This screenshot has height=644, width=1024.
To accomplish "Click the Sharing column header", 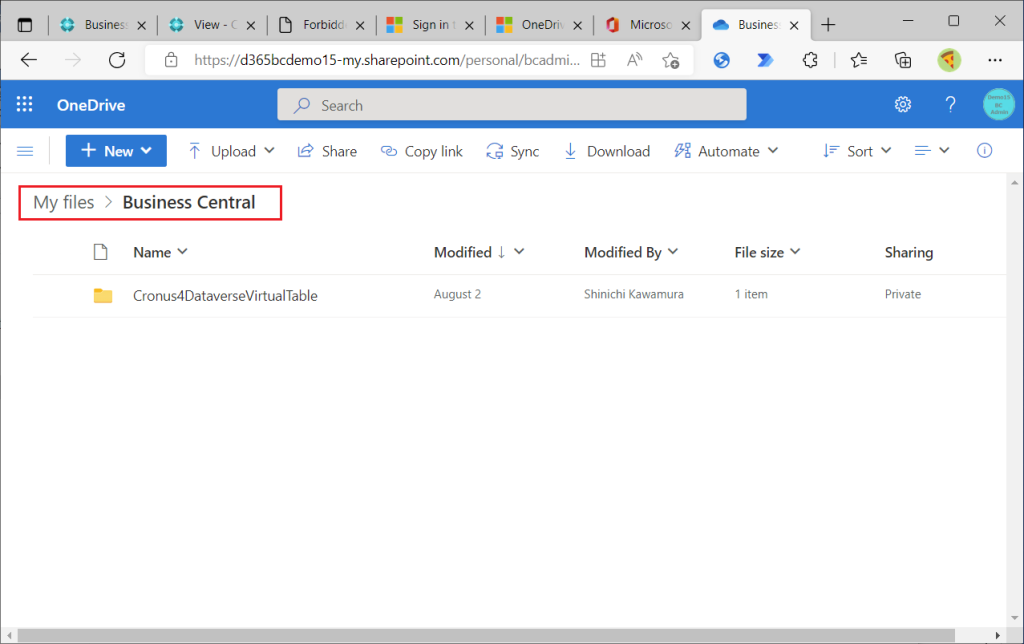I will 908,252.
